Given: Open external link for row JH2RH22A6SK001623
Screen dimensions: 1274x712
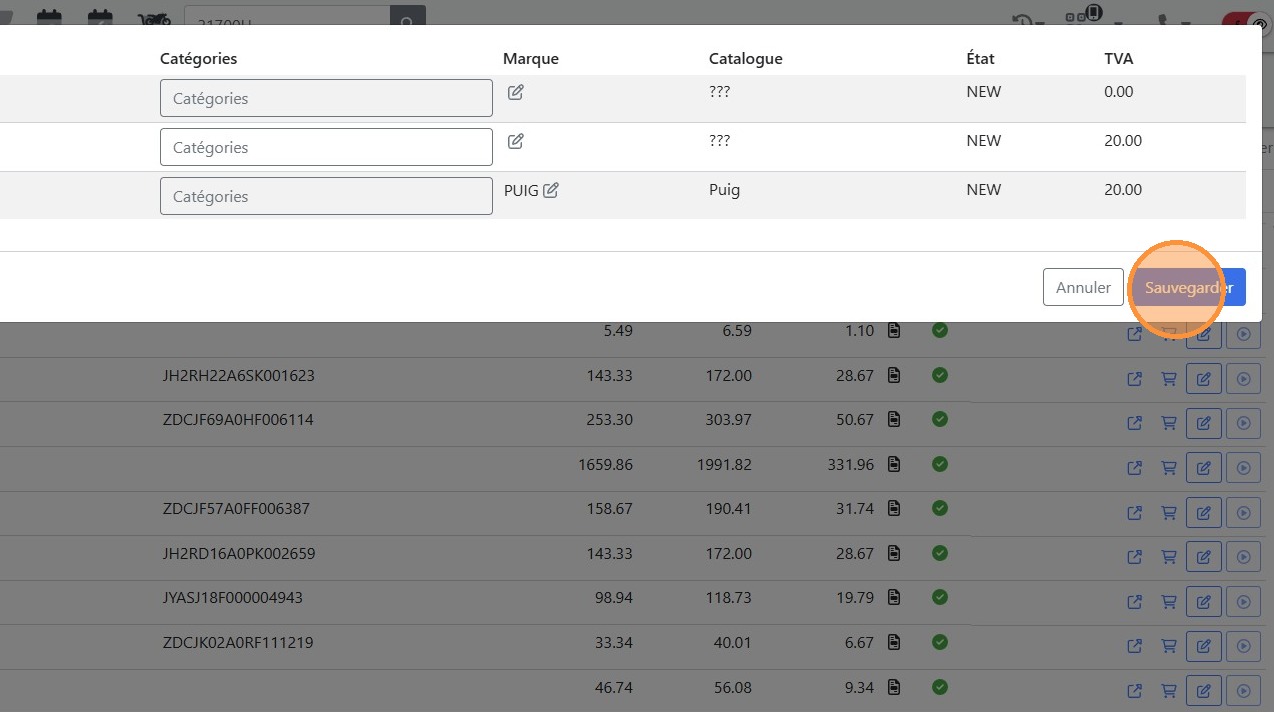Looking at the screenshot, I should [1134, 379].
